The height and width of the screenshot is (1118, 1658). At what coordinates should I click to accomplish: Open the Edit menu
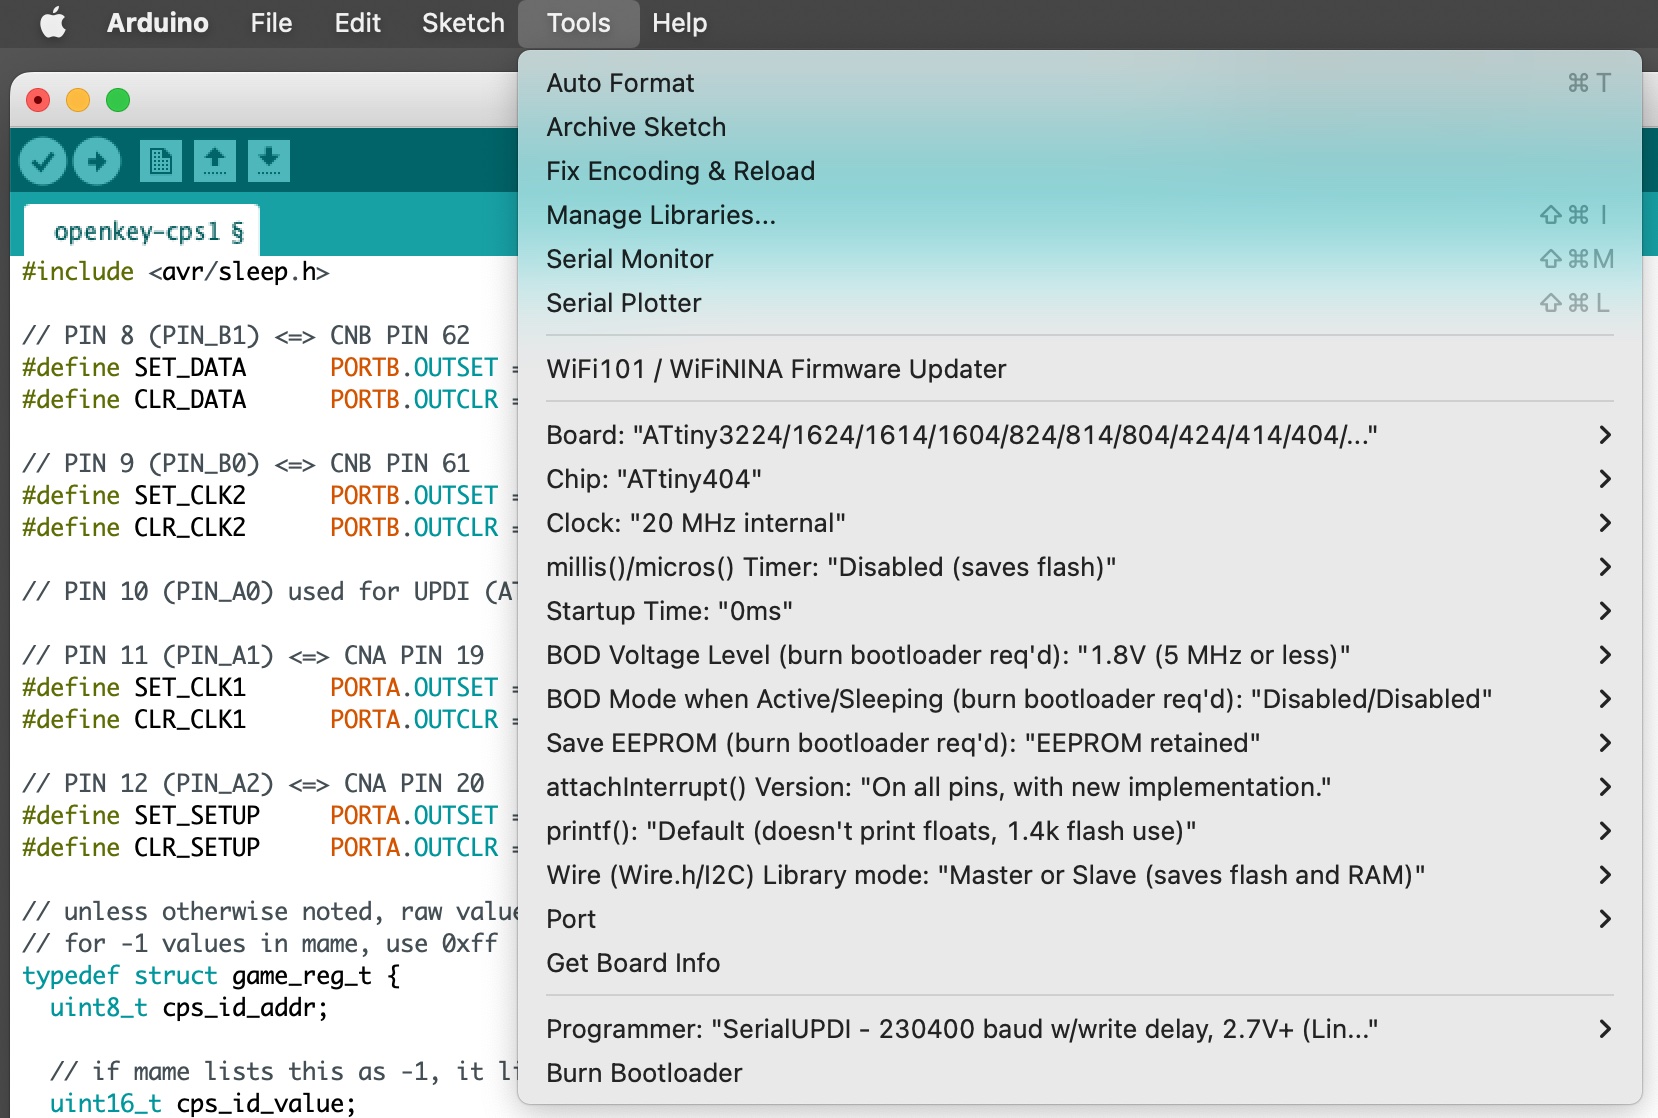point(357,23)
